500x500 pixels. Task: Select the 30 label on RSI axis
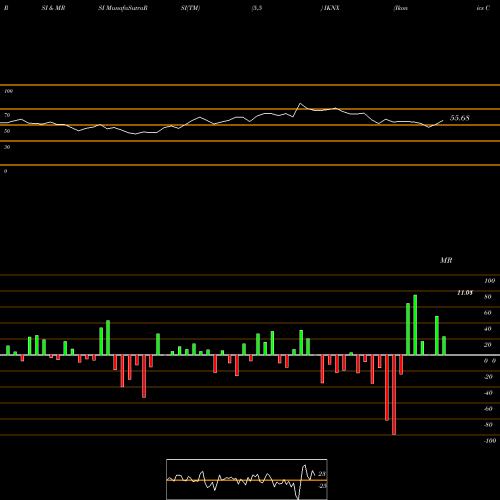[x=7, y=147]
